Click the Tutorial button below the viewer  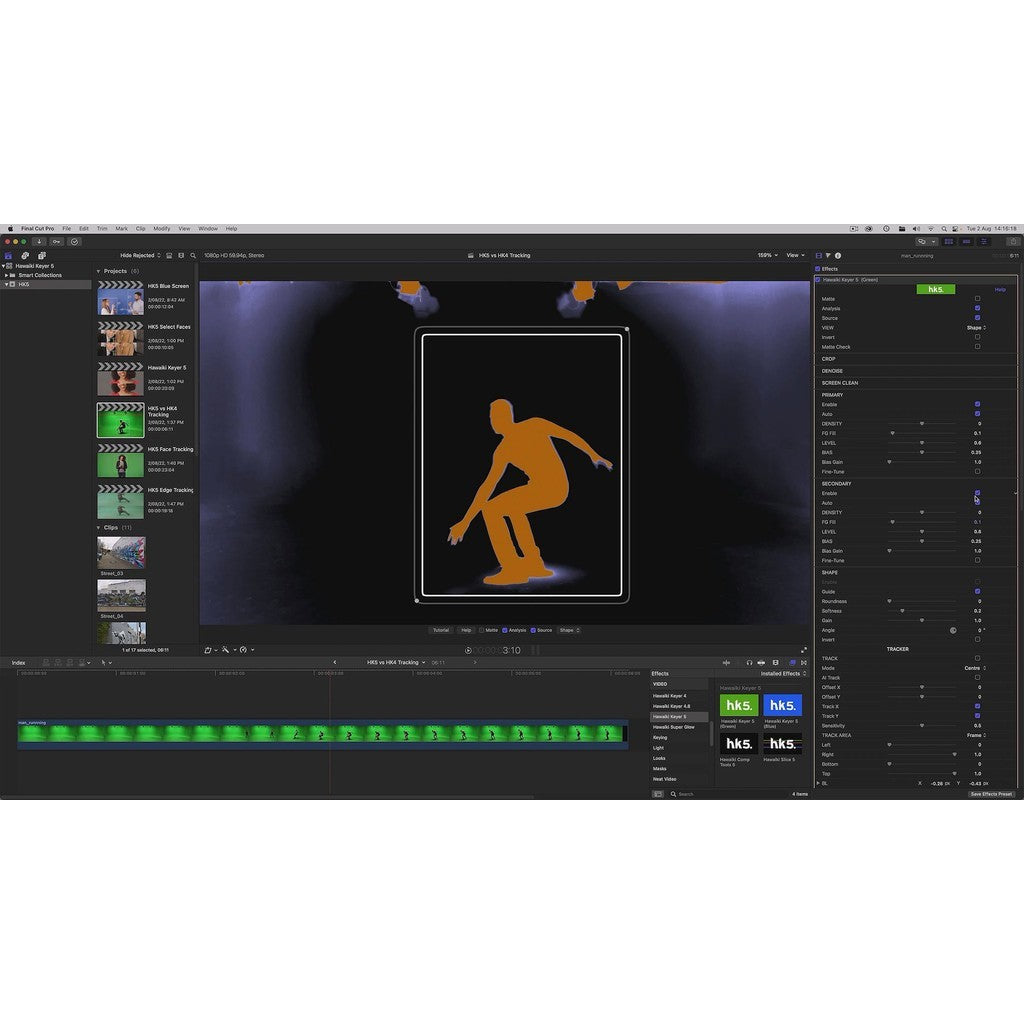[441, 630]
